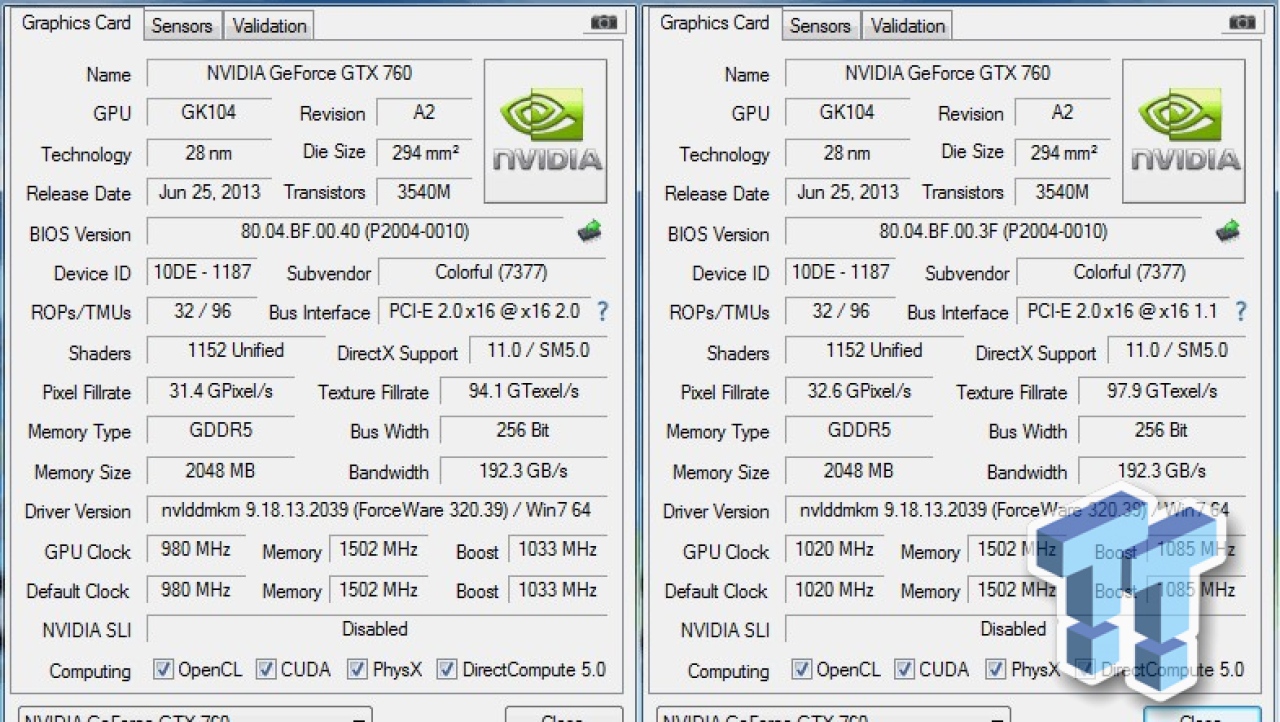Click Device ID 10DE - 1187 in right window
The height and width of the screenshot is (722, 1280).
point(840,272)
